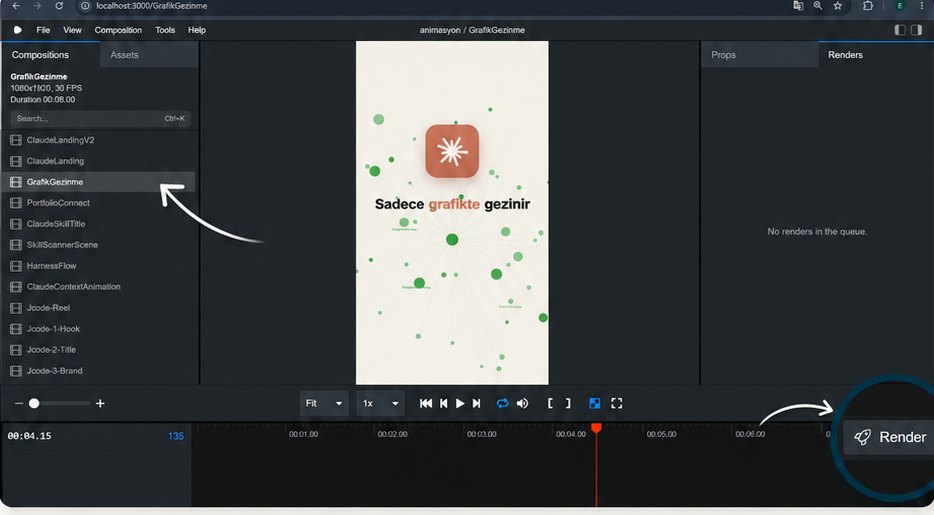Toggle the right sidebar panel icon
Screen dimensions: 934x515
pyautogui.click(x=916, y=30)
